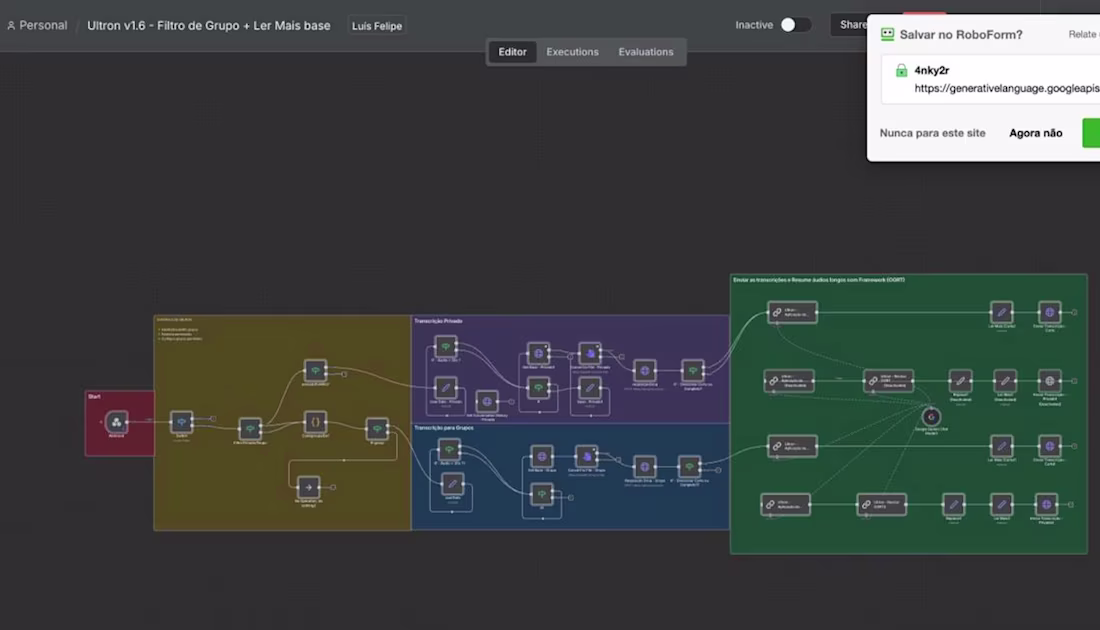Select the Resumir OGRT chain node in bottom green row
1100x630 pixels.
[x=881, y=504]
